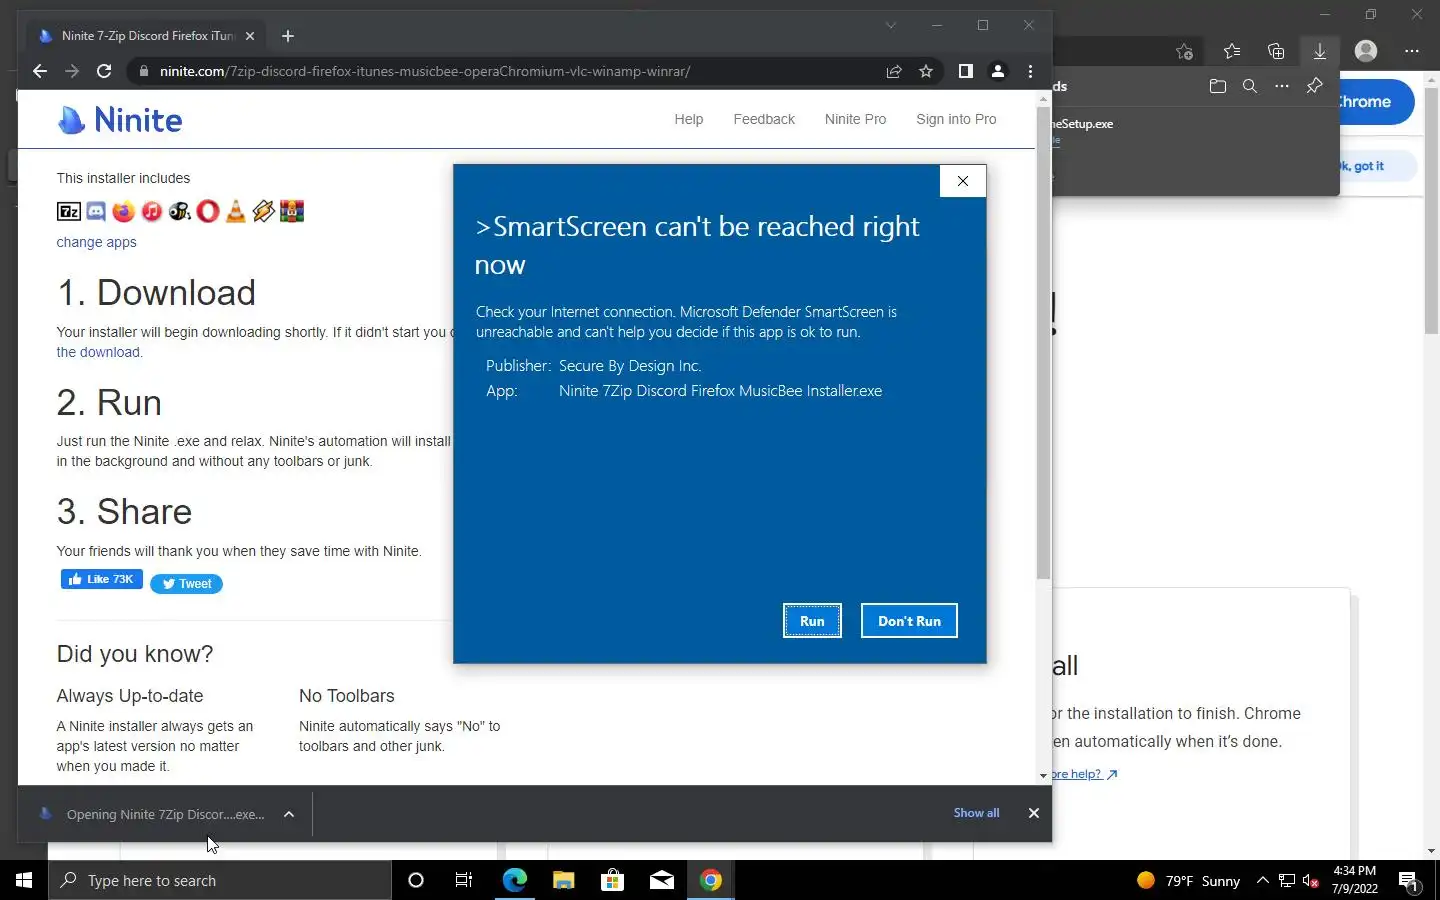This screenshot has height=900, width=1440.
Task: Close the SmartScreen dialog with X
Action: tap(963, 181)
